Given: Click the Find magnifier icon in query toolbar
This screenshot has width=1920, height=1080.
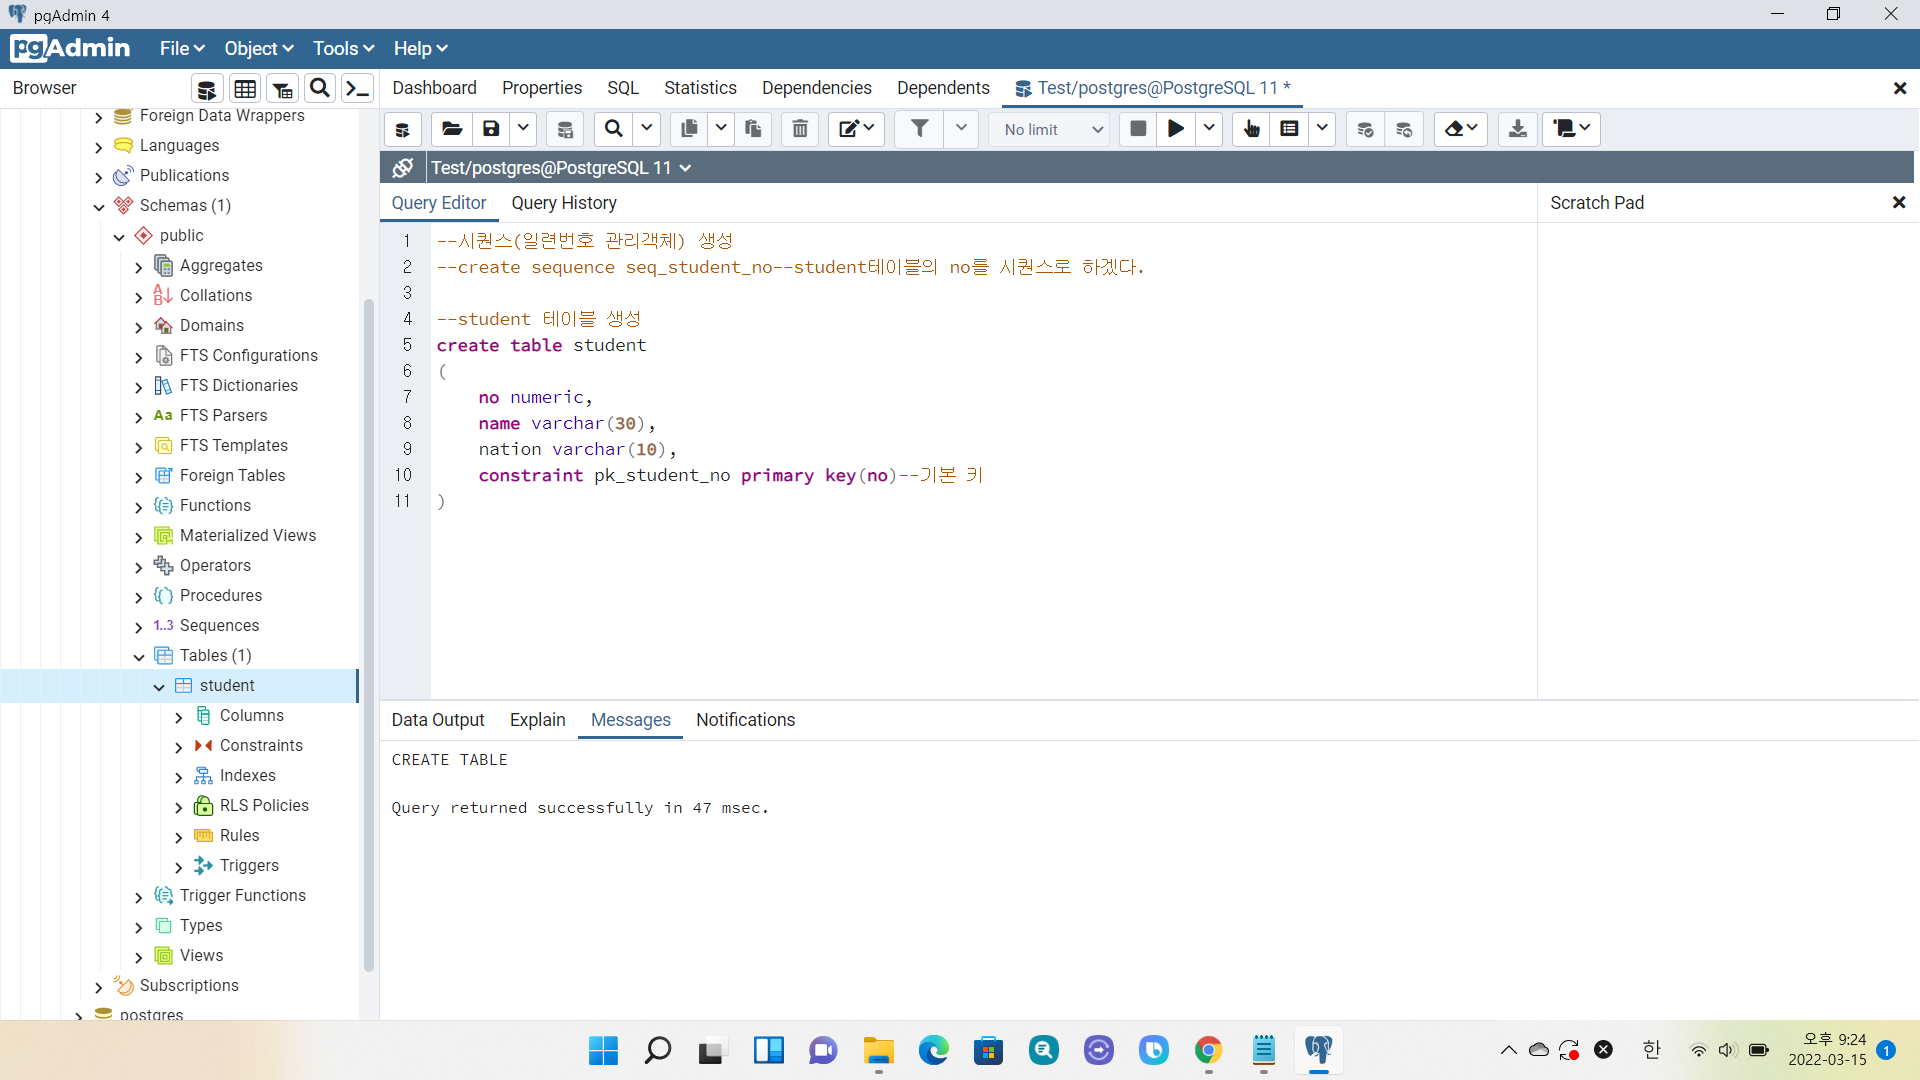Looking at the screenshot, I should (614, 129).
